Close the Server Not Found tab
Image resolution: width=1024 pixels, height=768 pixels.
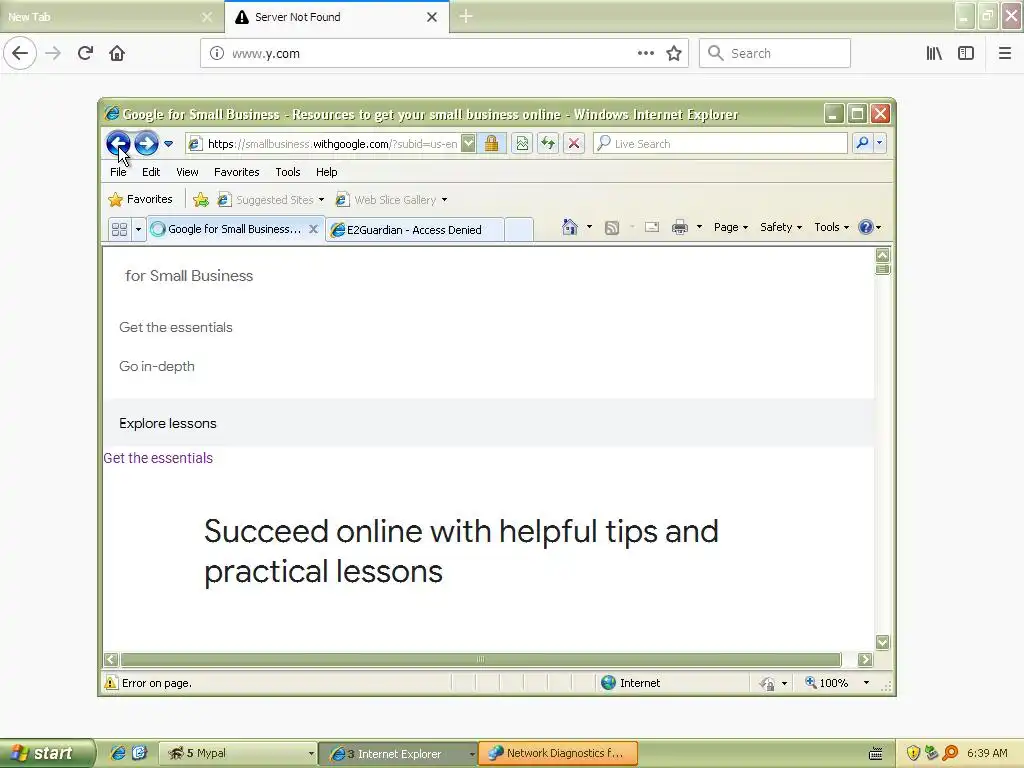click(x=432, y=17)
